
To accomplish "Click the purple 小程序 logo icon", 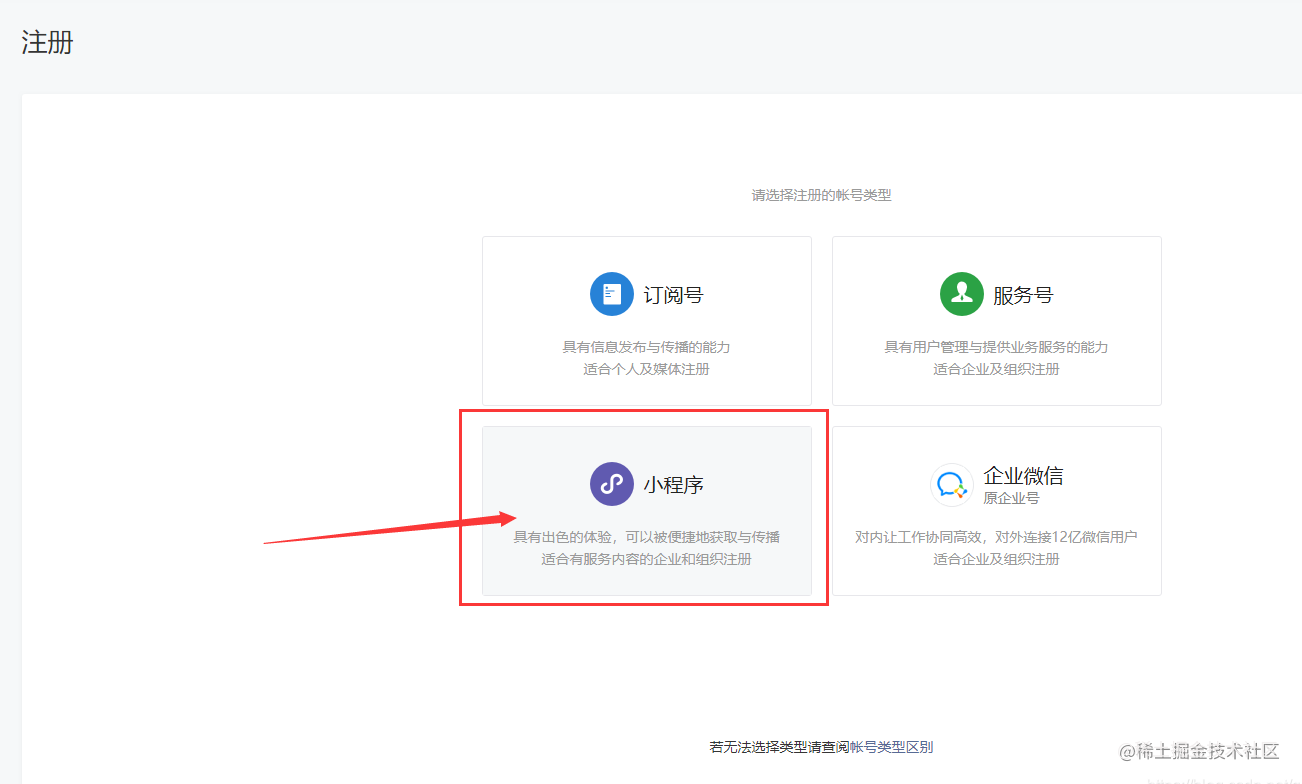I will pos(612,484).
